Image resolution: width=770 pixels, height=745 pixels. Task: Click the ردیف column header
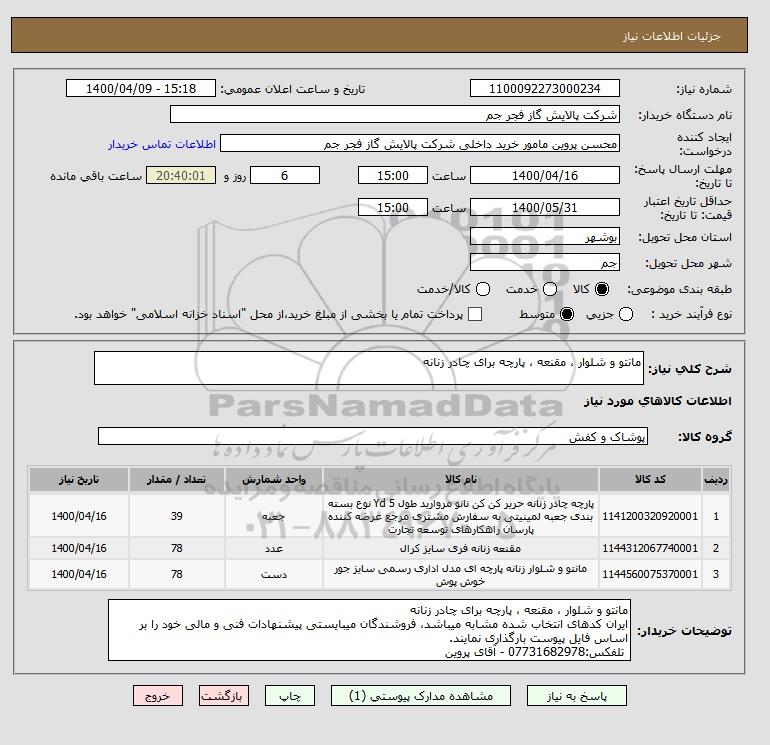click(716, 479)
